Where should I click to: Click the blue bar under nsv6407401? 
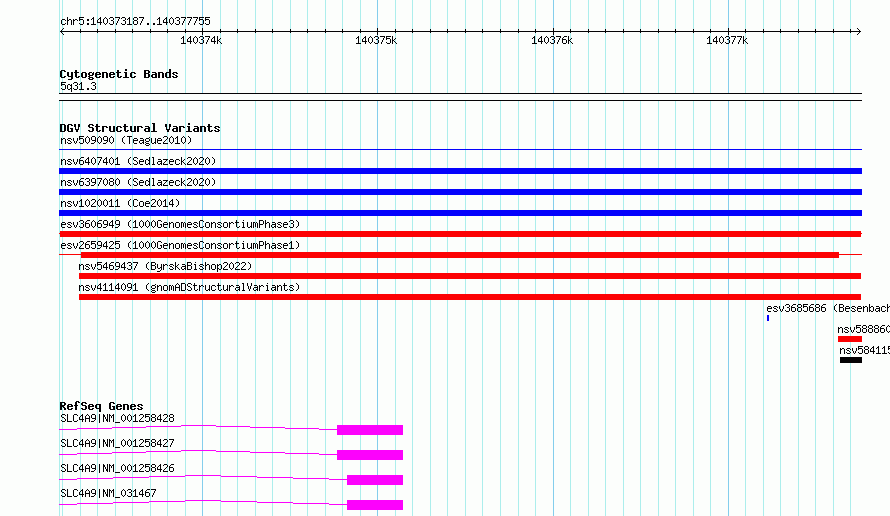tap(460, 171)
